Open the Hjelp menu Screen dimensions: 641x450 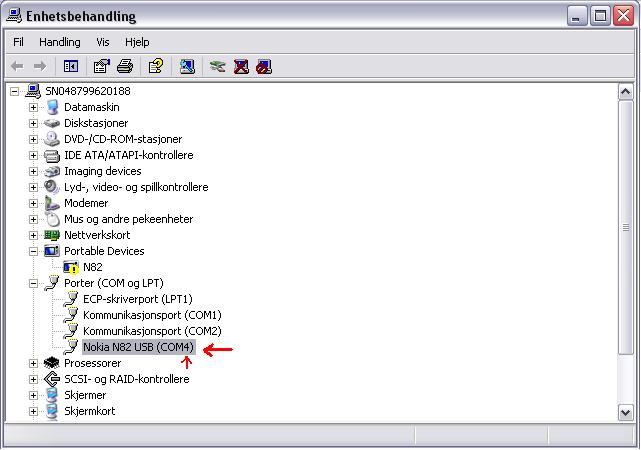137,42
